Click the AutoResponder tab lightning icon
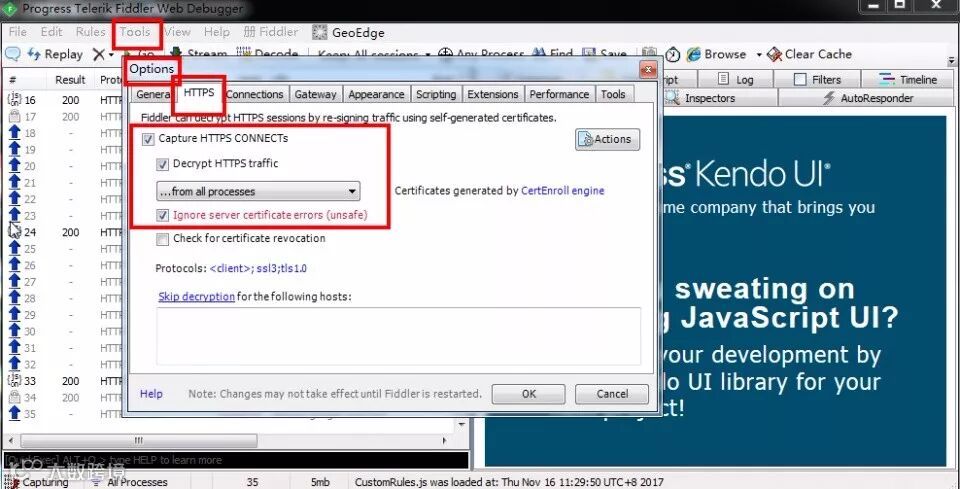 829,98
